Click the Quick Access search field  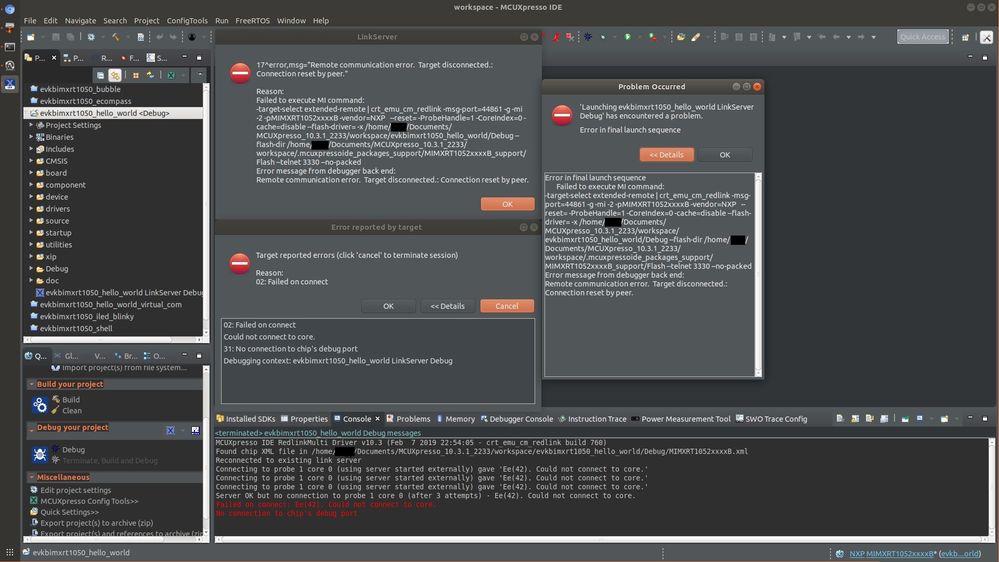point(922,37)
